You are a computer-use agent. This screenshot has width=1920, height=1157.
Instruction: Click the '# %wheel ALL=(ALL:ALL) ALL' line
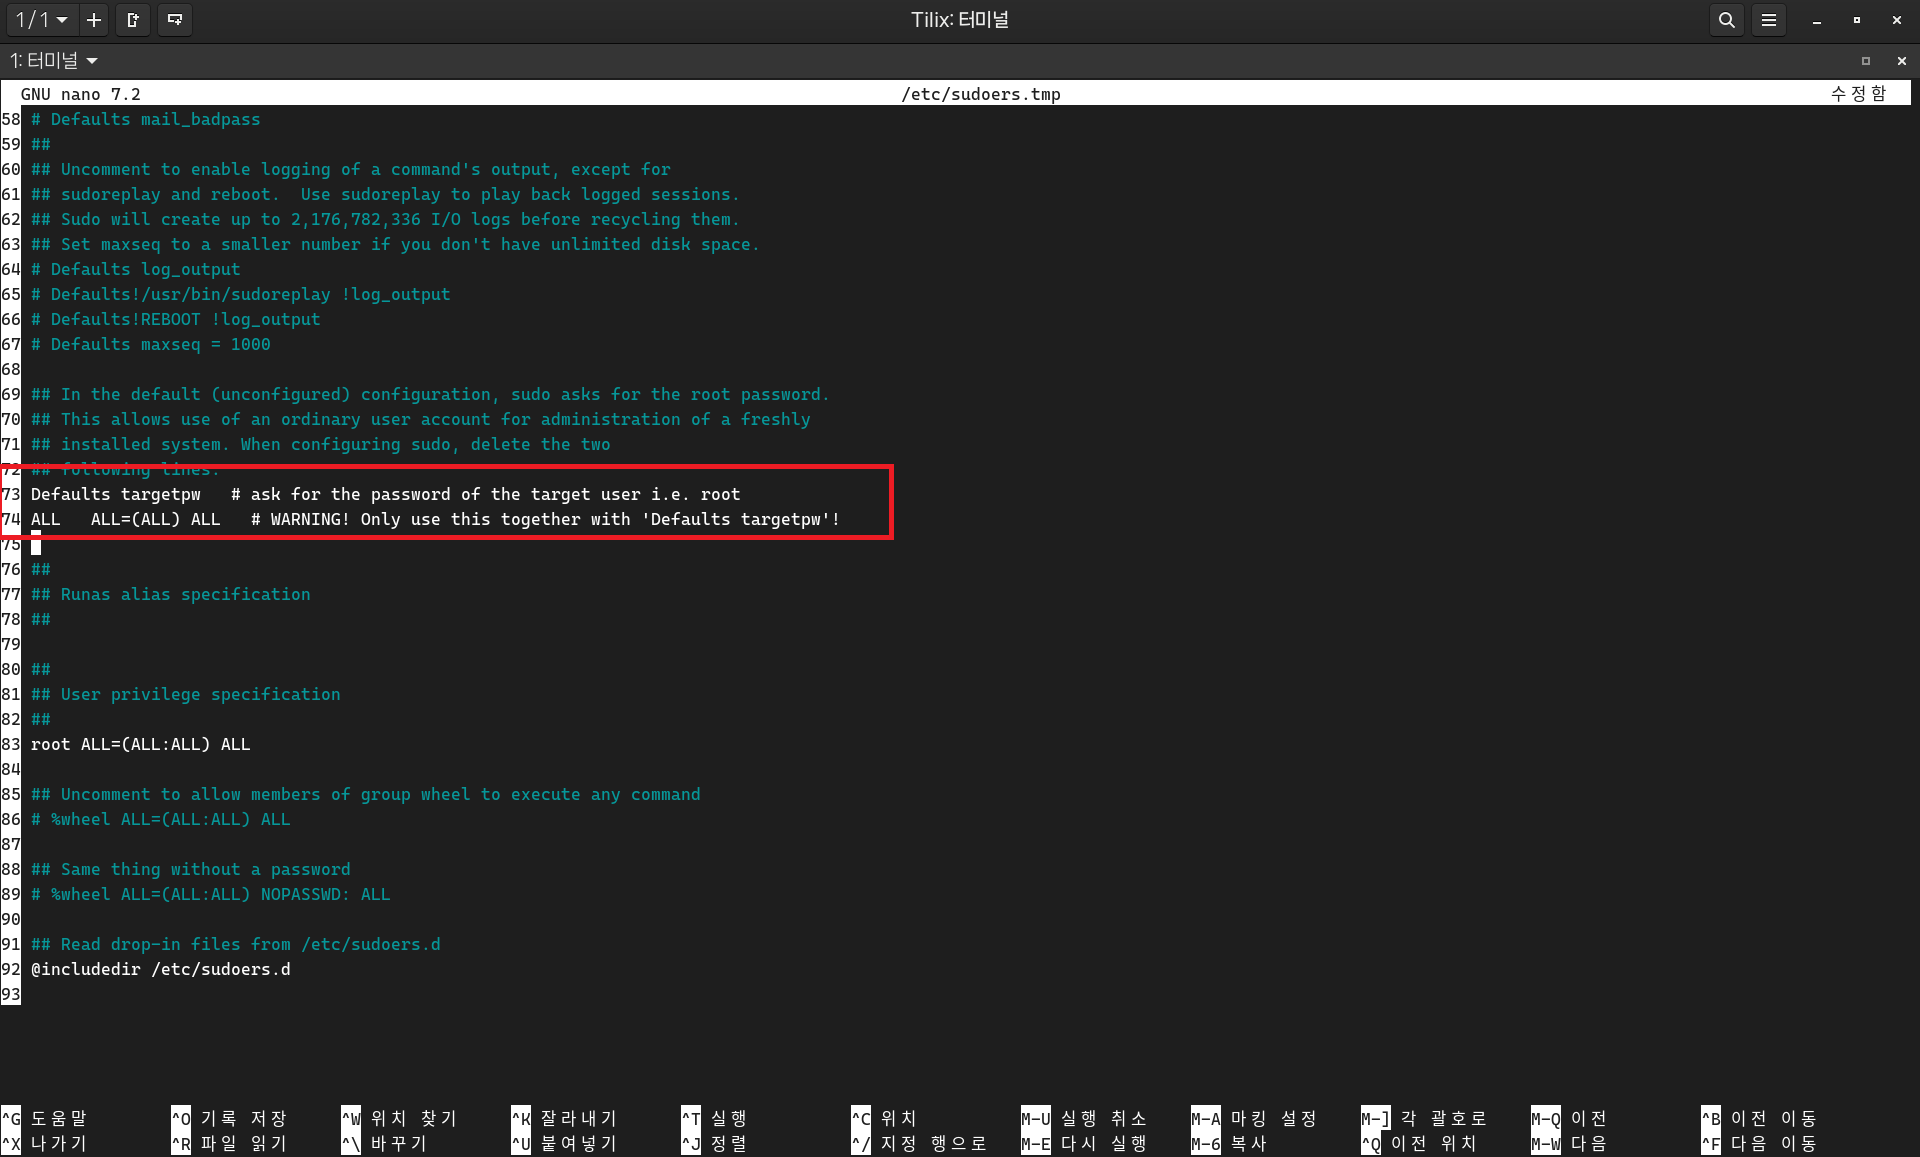click(x=160, y=819)
